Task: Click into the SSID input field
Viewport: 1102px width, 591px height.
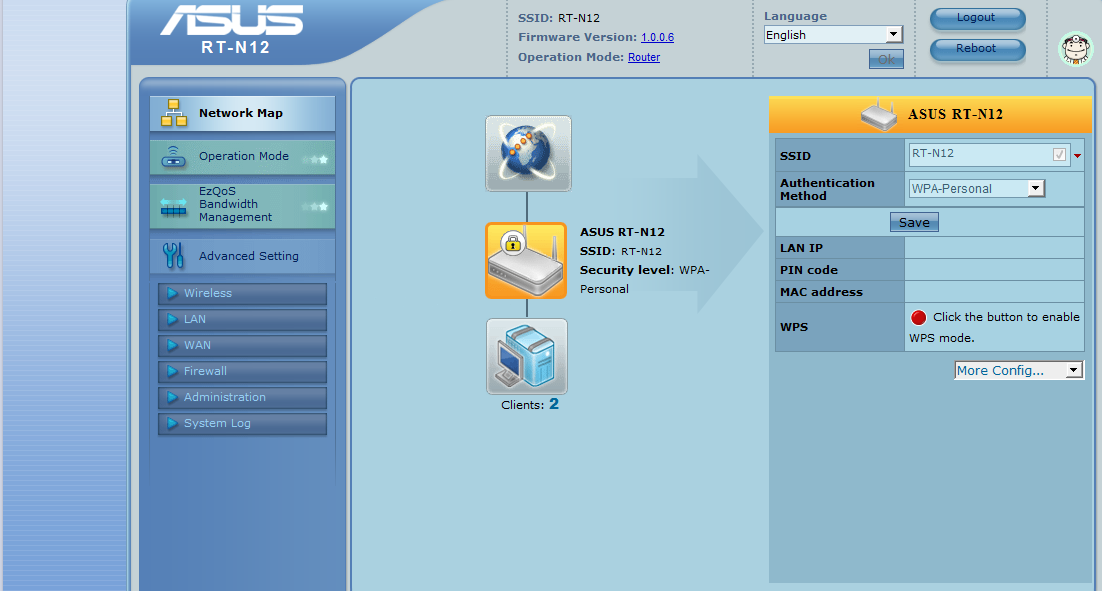Action: coord(990,155)
